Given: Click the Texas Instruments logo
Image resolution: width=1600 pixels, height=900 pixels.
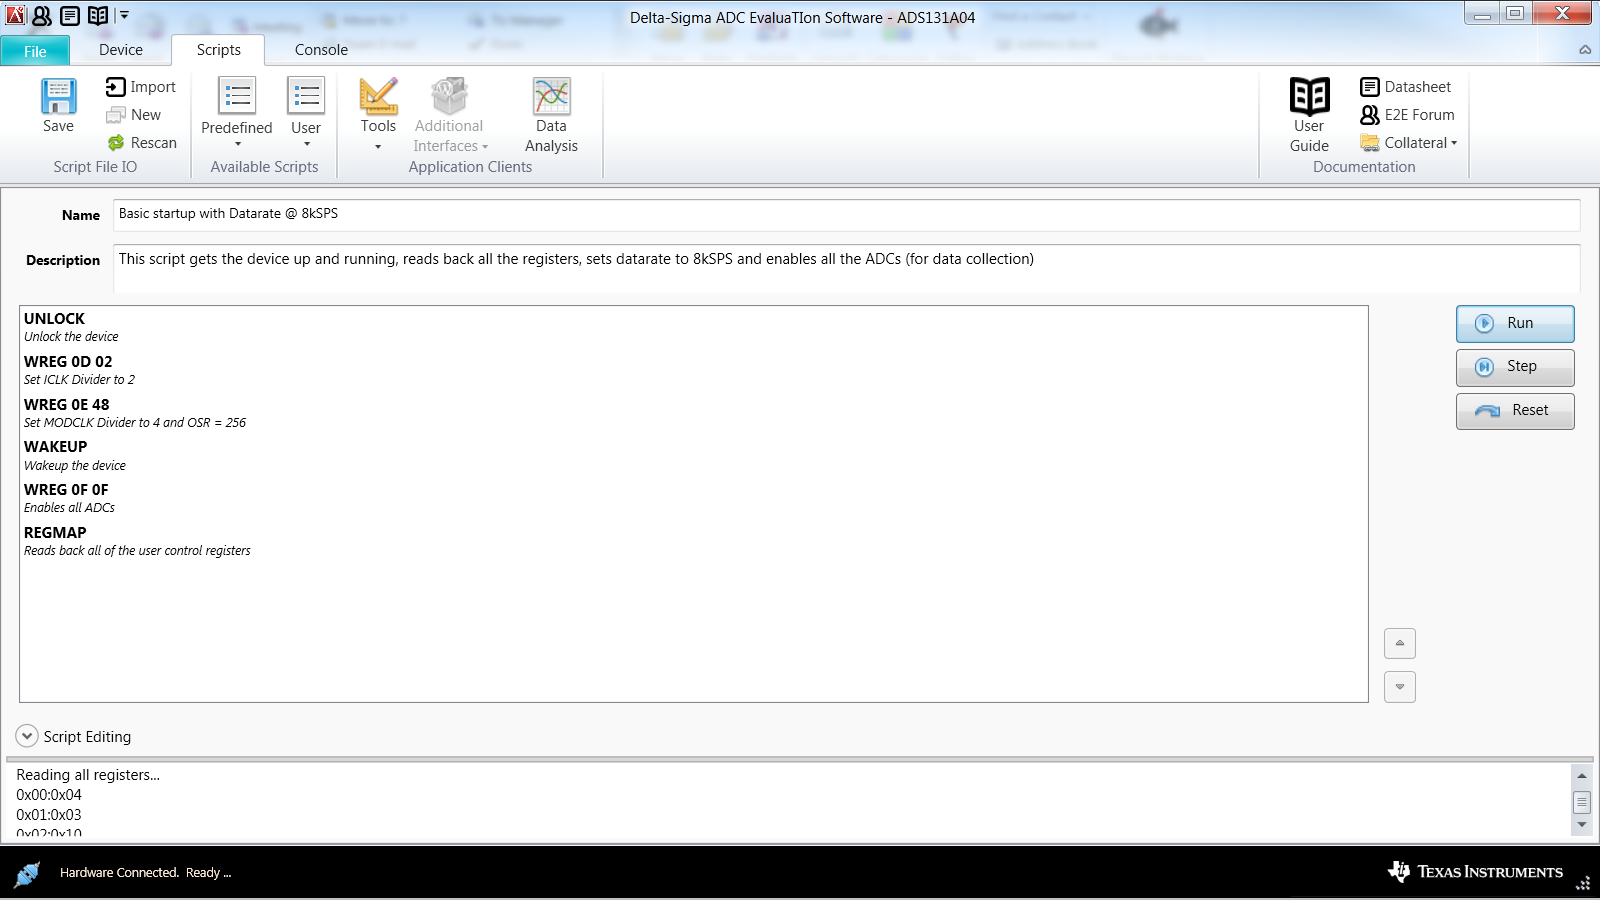Looking at the screenshot, I should coord(1475,872).
